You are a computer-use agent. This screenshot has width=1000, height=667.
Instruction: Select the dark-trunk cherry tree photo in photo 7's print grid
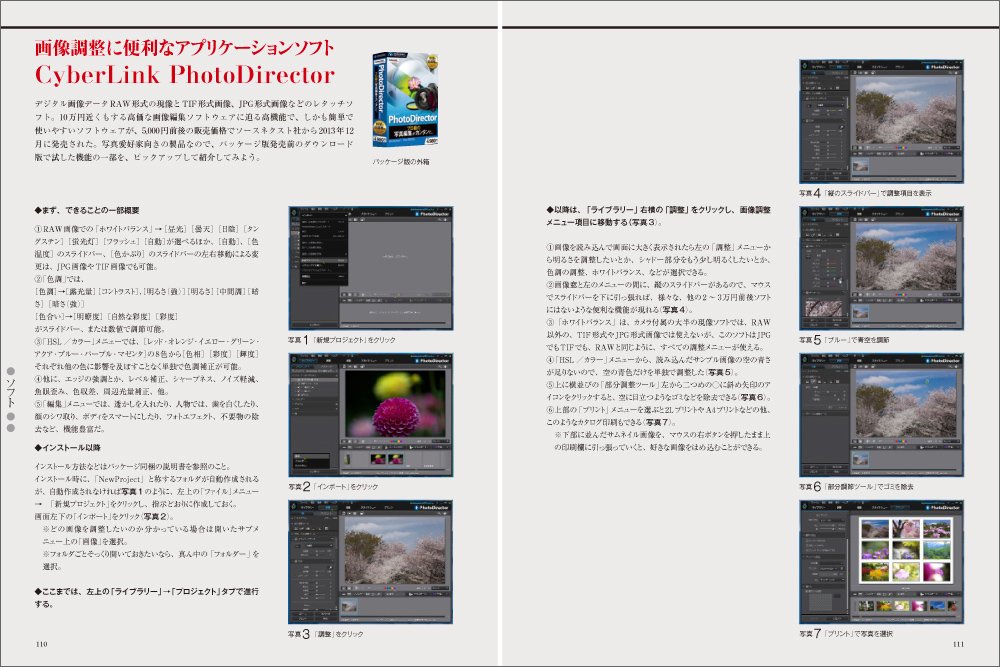tap(906, 529)
